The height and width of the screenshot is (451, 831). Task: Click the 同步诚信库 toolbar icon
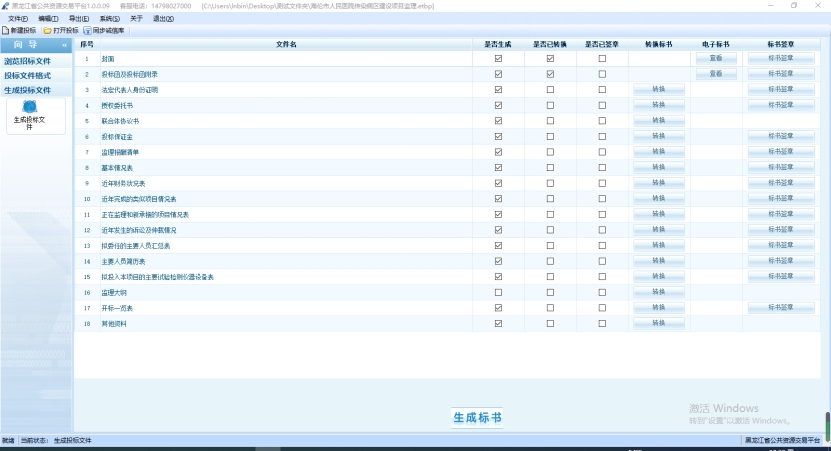click(87, 30)
